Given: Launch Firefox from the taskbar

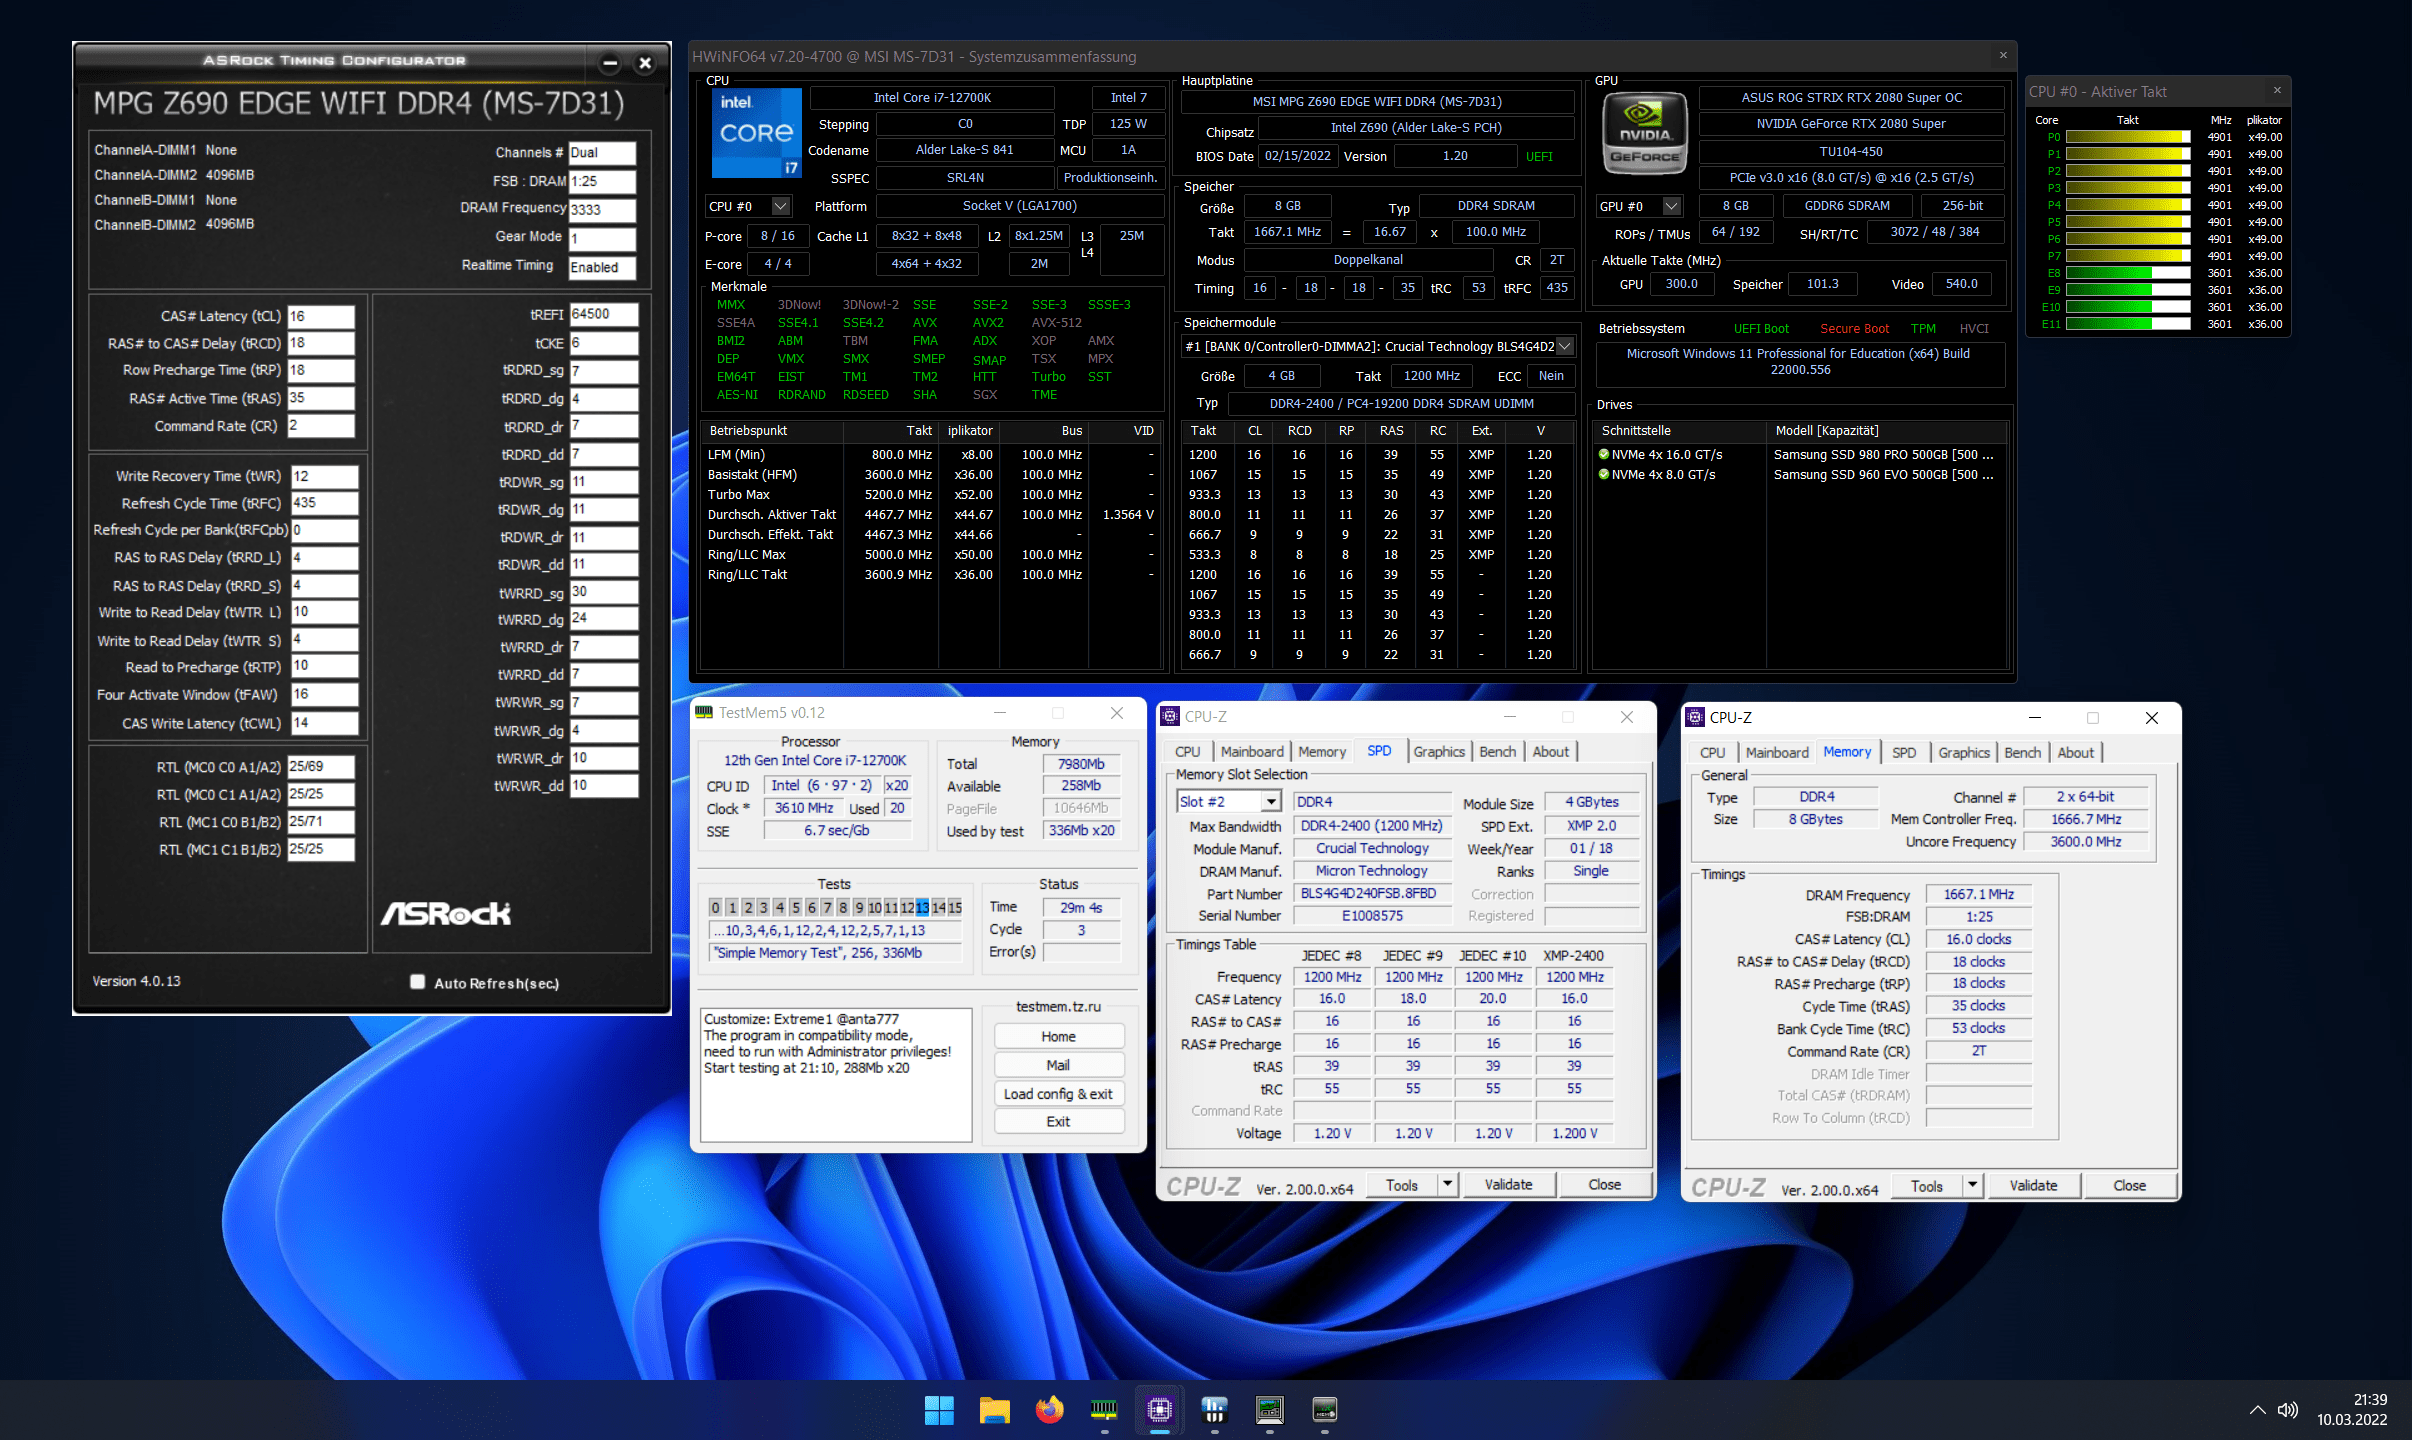Looking at the screenshot, I should click(x=1049, y=1410).
